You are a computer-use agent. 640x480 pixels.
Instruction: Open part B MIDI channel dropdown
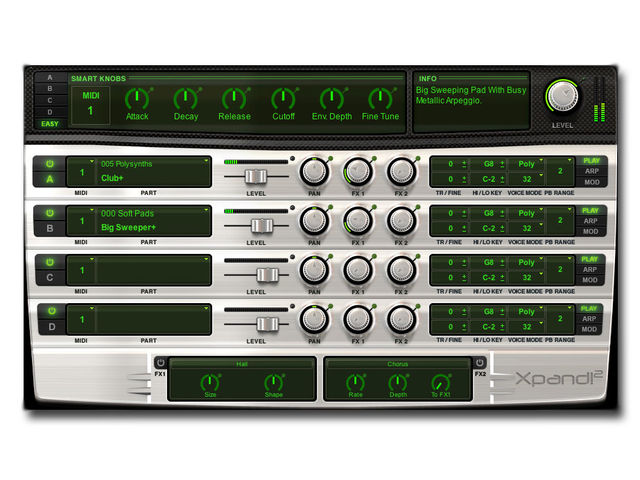(82, 221)
